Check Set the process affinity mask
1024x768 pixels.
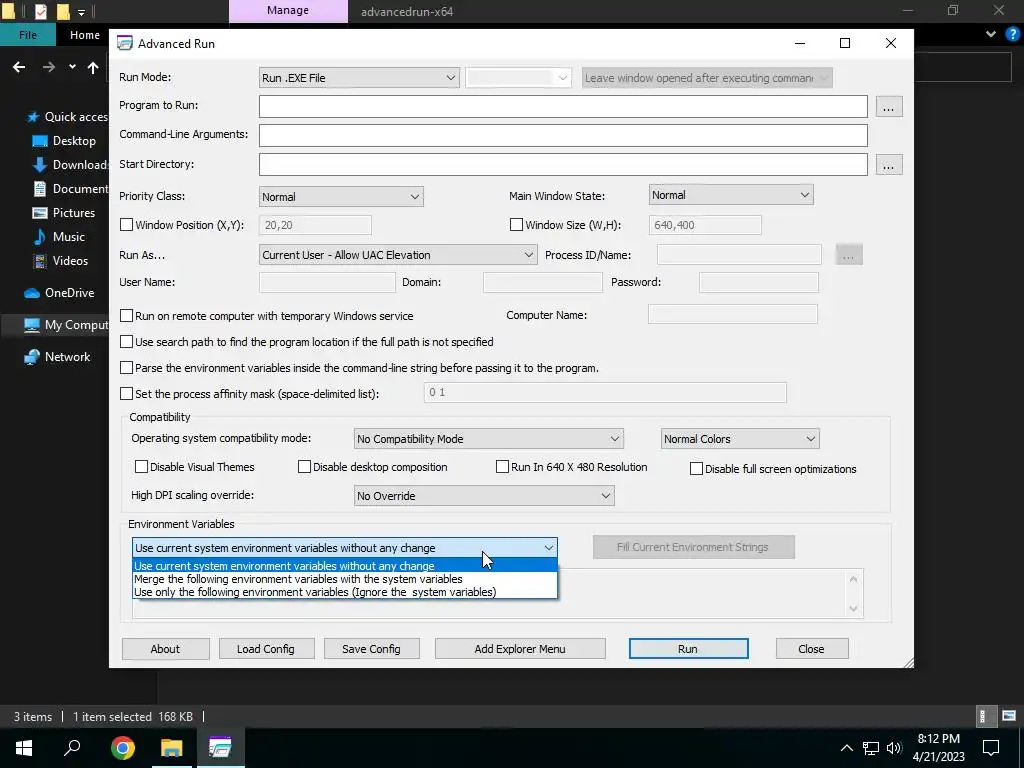(x=127, y=394)
